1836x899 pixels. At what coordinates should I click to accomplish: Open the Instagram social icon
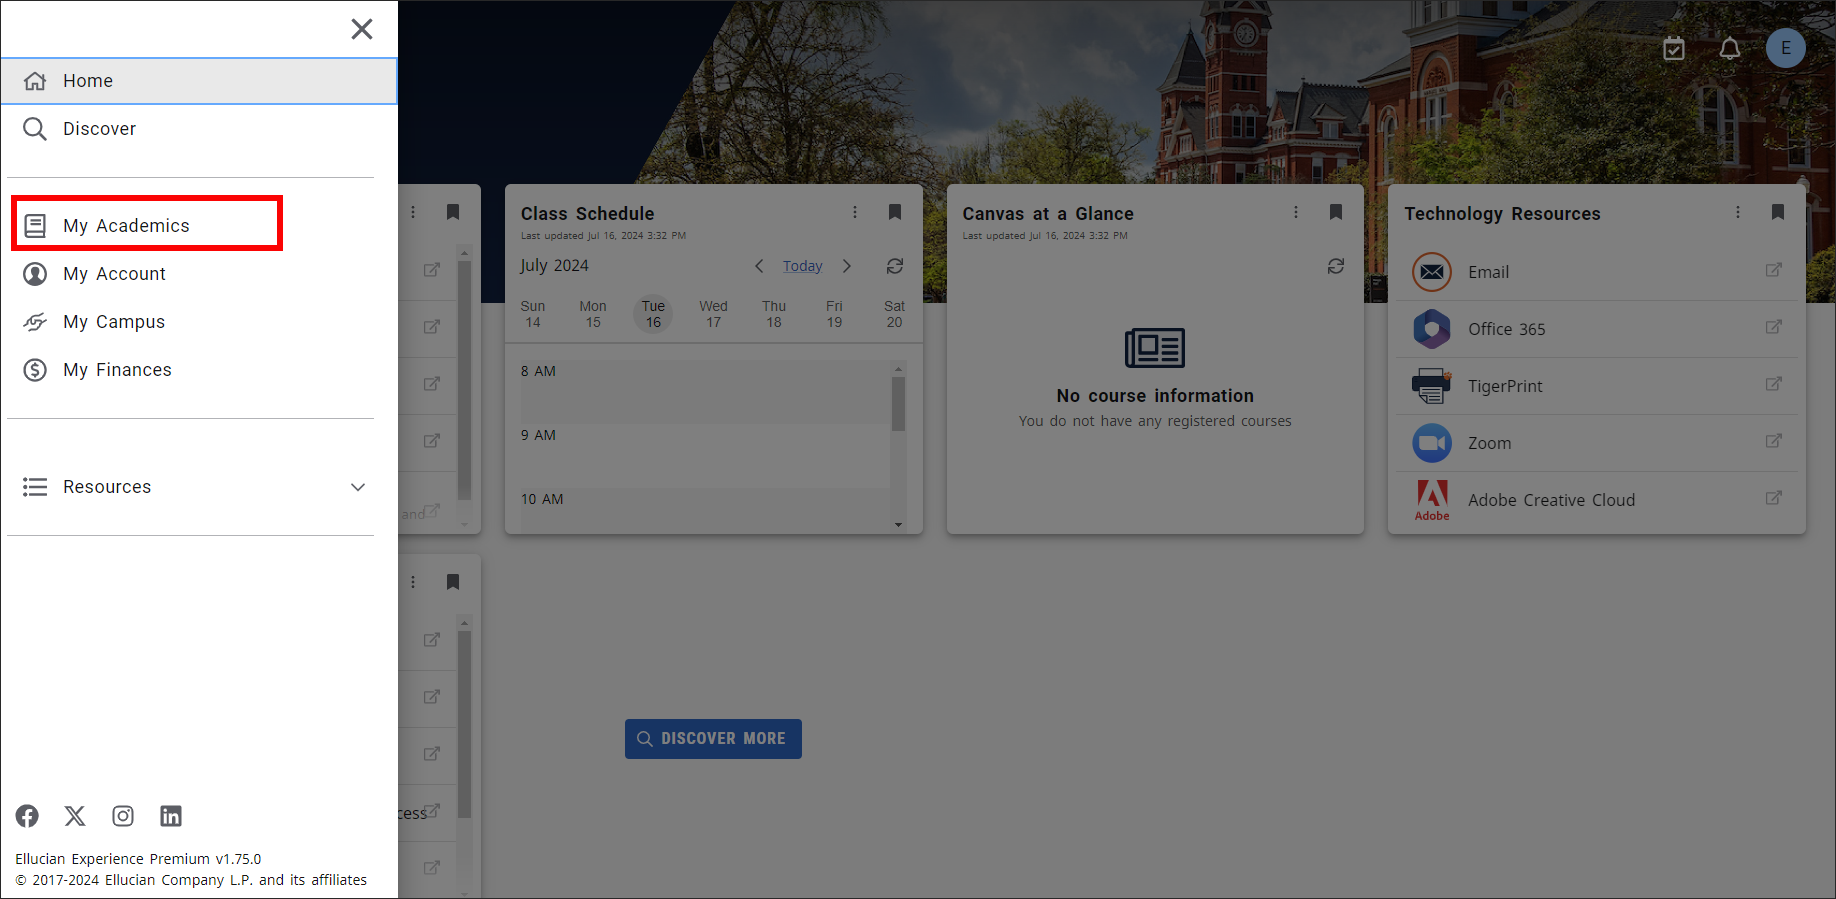point(123,816)
